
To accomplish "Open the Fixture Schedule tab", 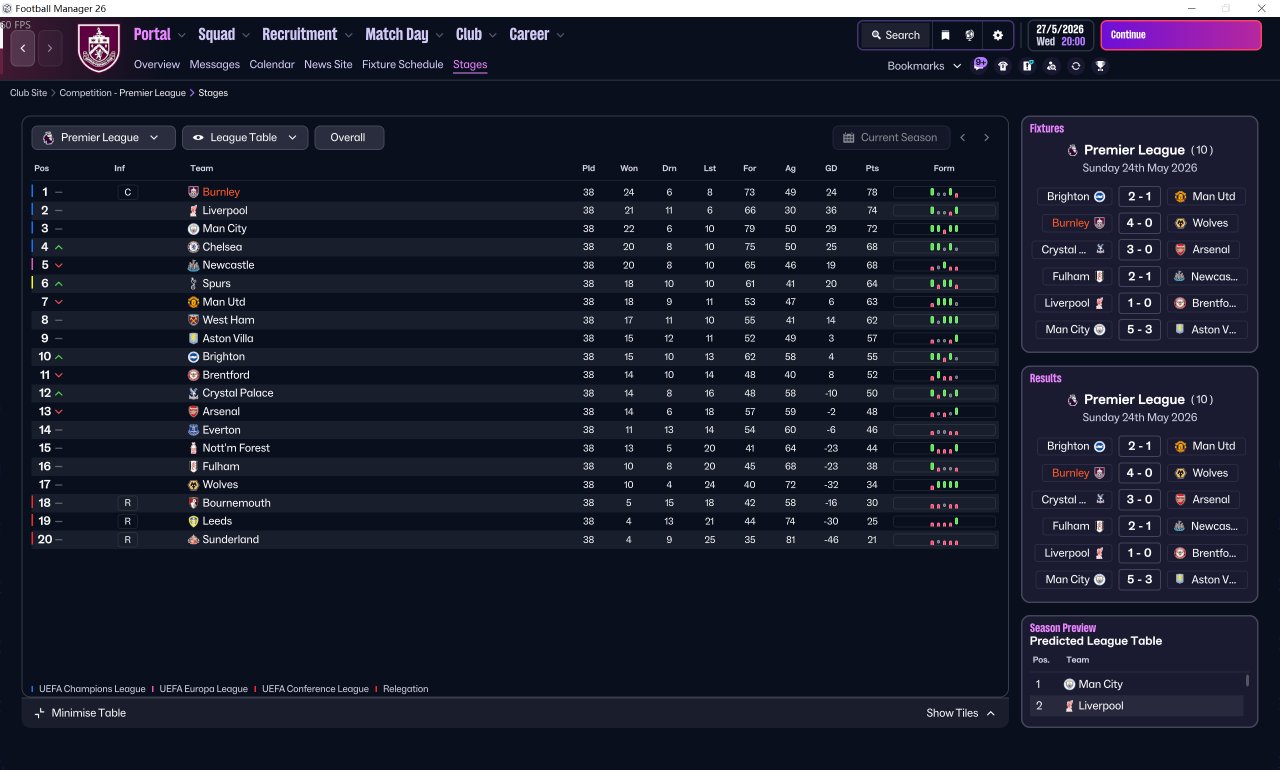I will point(403,65).
